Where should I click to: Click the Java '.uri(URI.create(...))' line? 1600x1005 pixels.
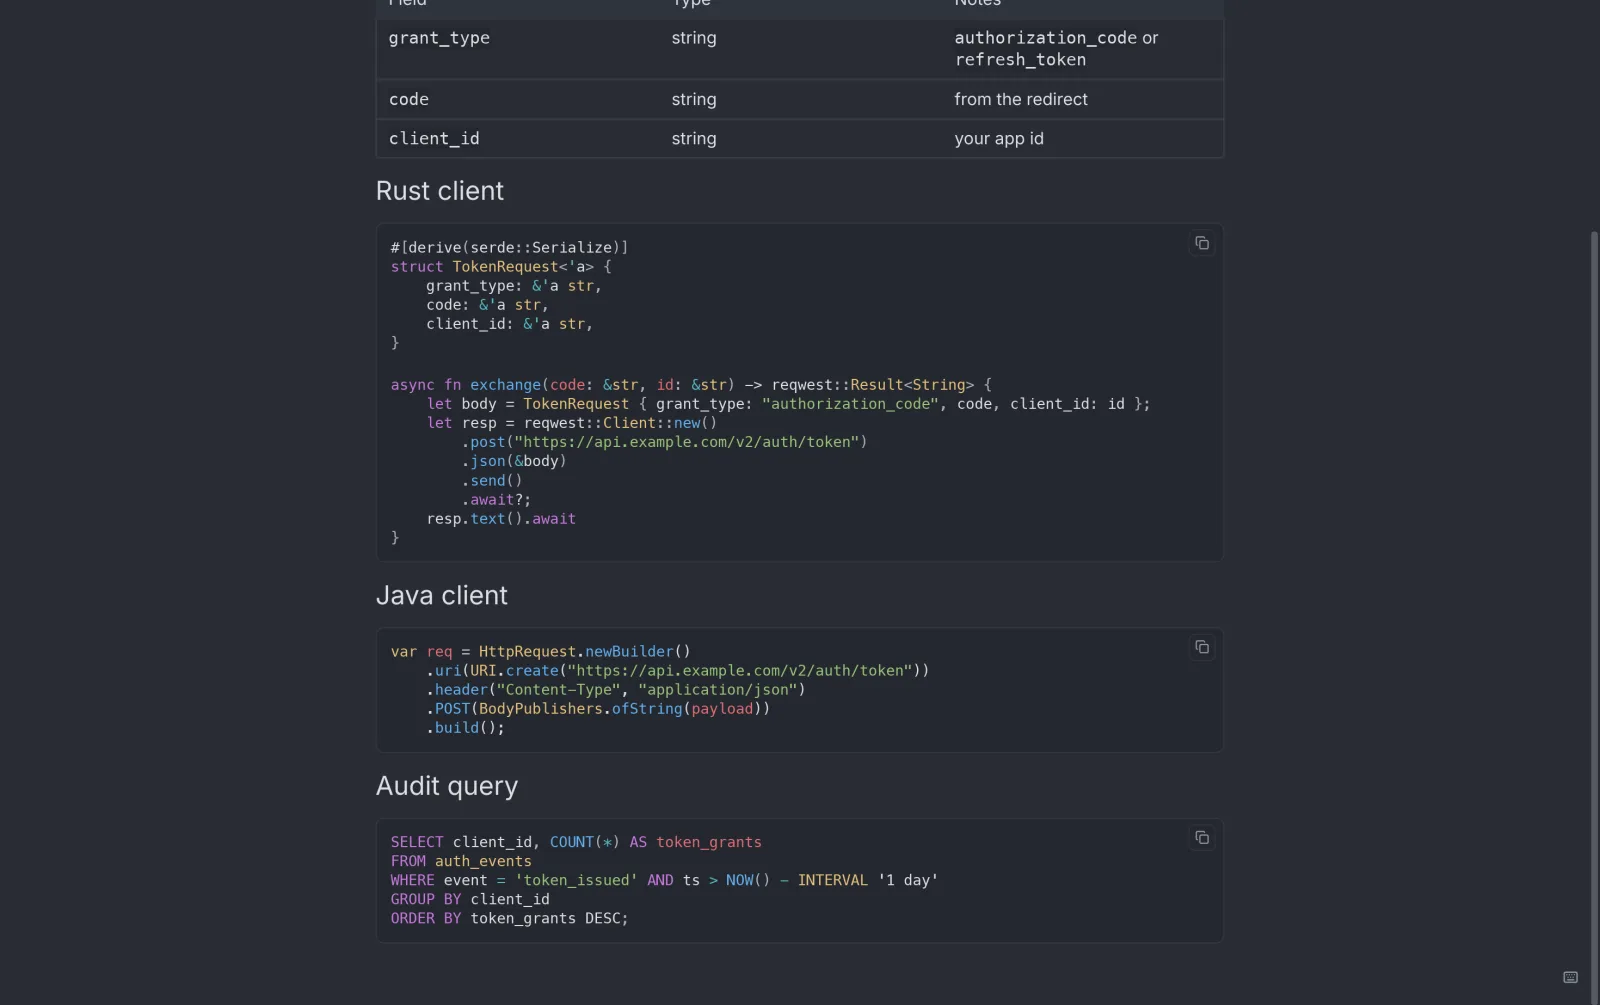click(x=678, y=671)
